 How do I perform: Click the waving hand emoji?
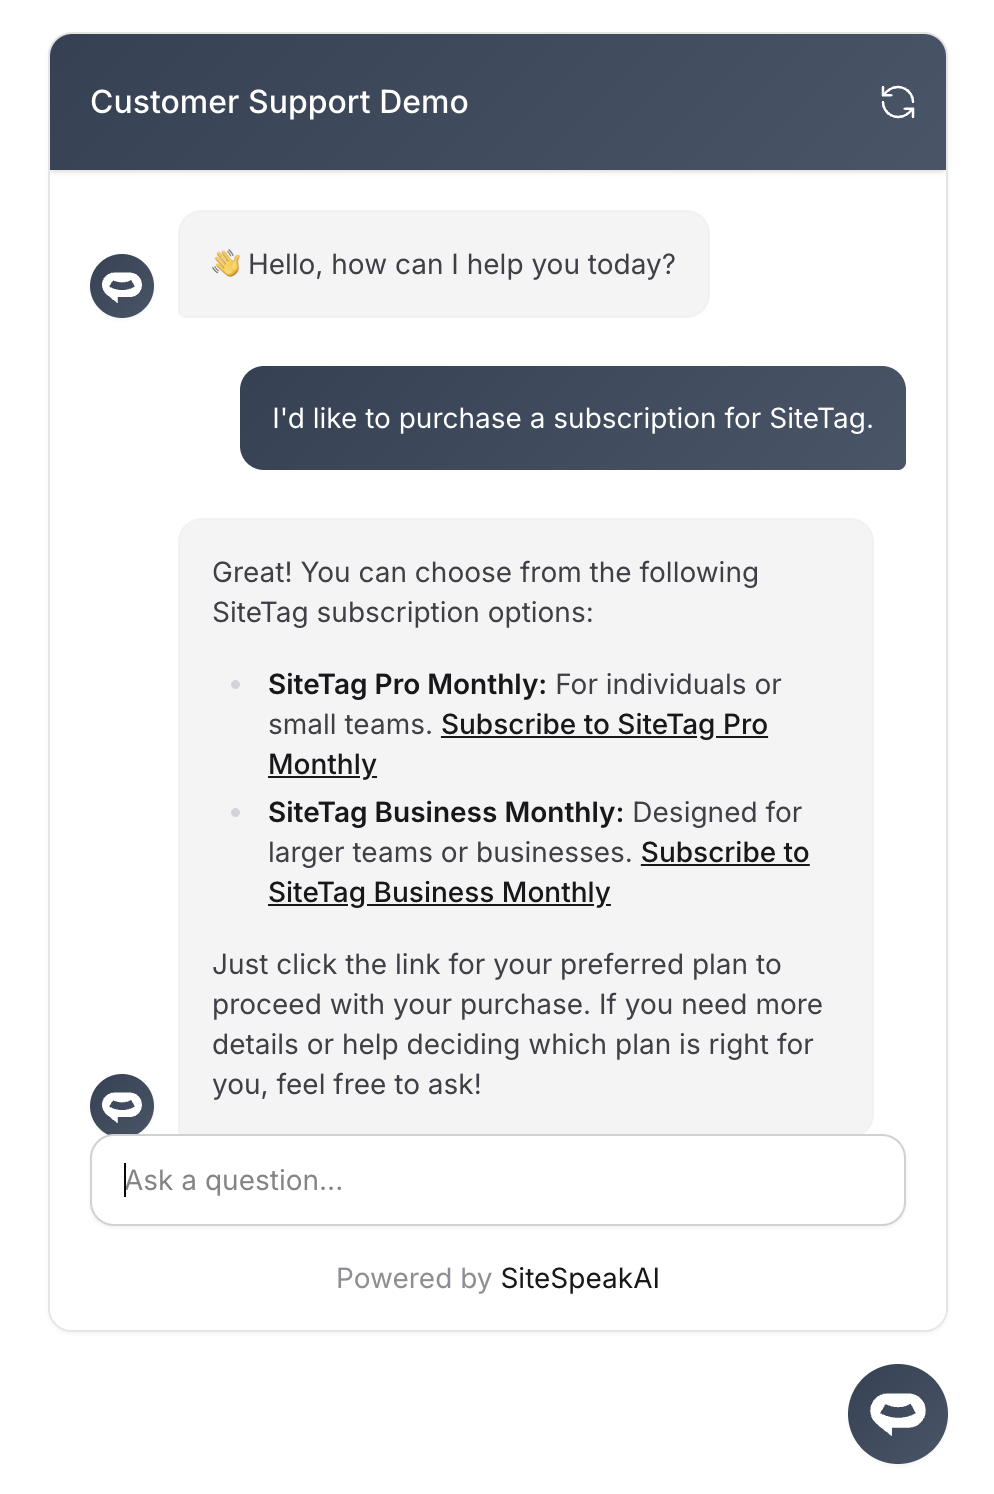click(x=226, y=264)
